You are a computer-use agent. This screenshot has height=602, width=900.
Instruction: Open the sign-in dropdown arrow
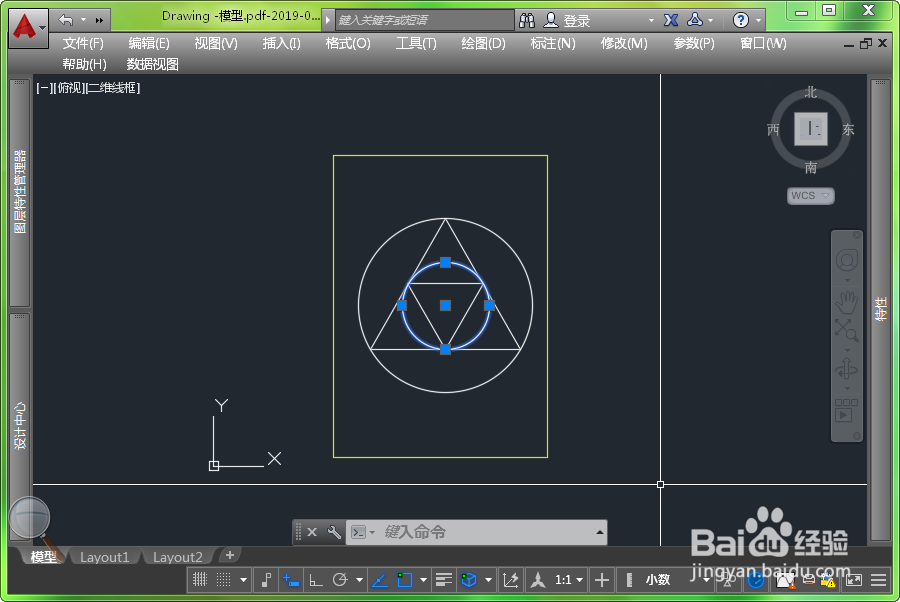tap(651, 21)
